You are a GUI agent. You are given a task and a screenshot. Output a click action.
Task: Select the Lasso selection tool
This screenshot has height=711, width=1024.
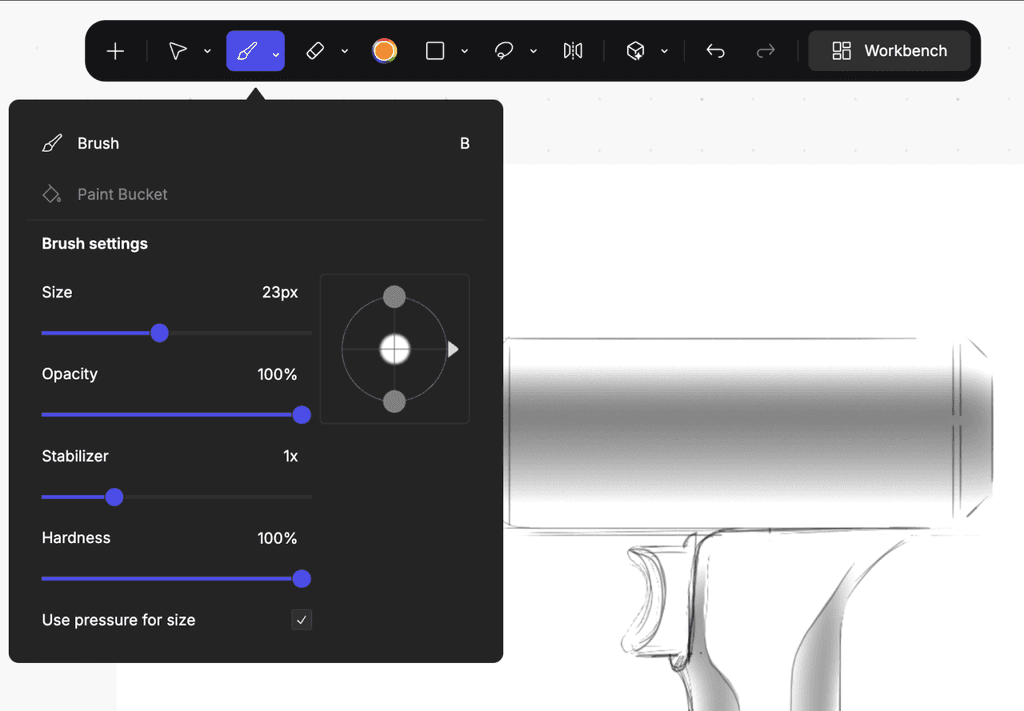(504, 50)
